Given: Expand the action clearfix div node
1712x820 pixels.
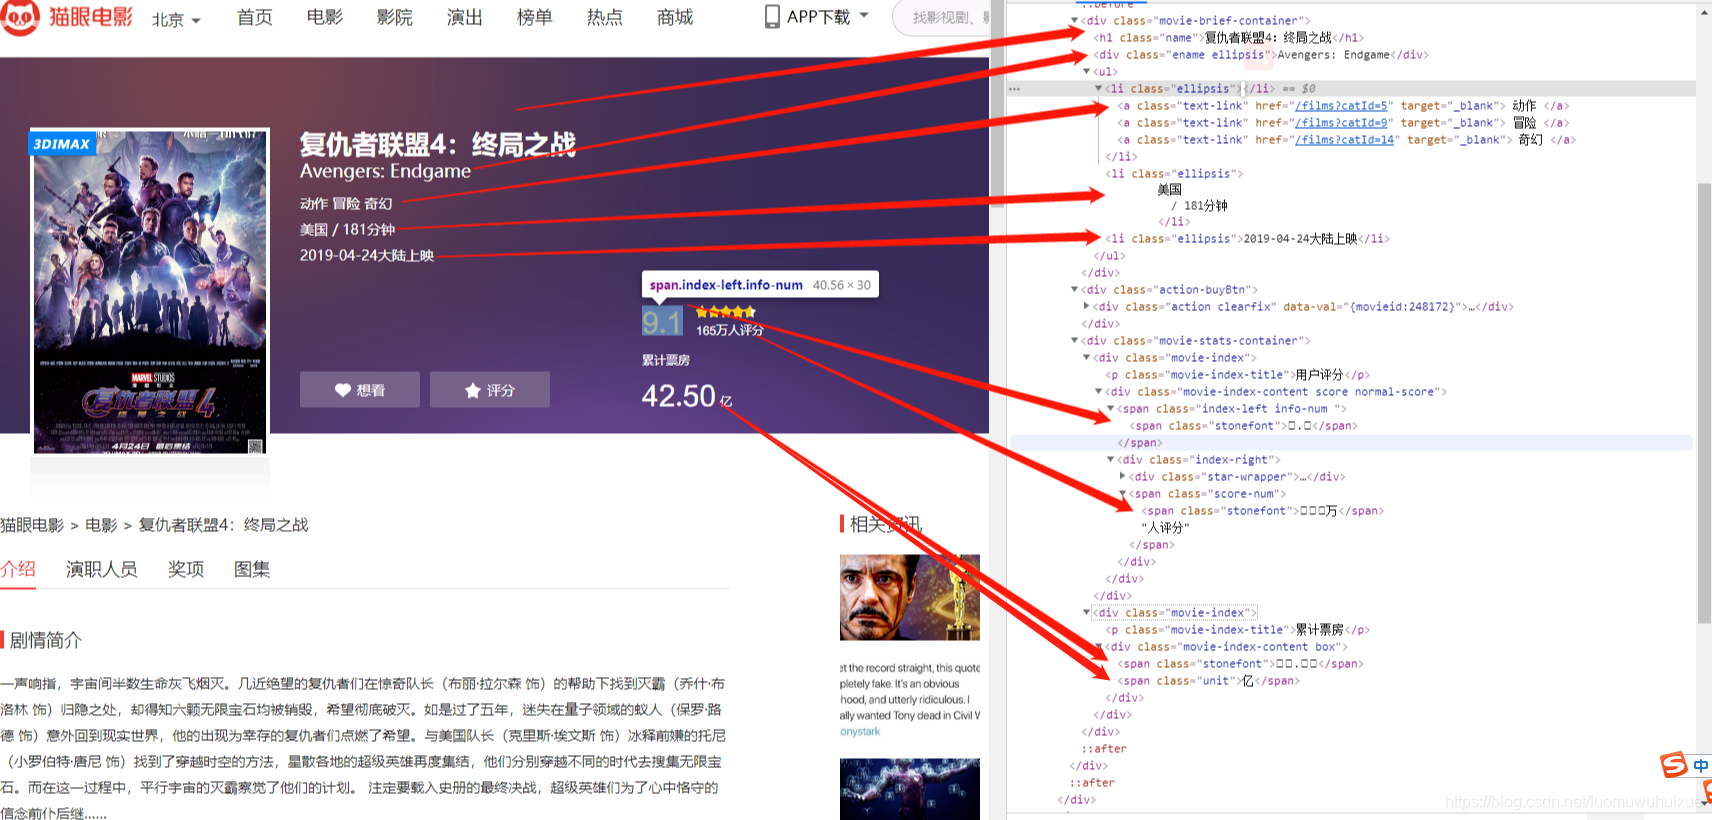Looking at the screenshot, I should click(x=1087, y=306).
